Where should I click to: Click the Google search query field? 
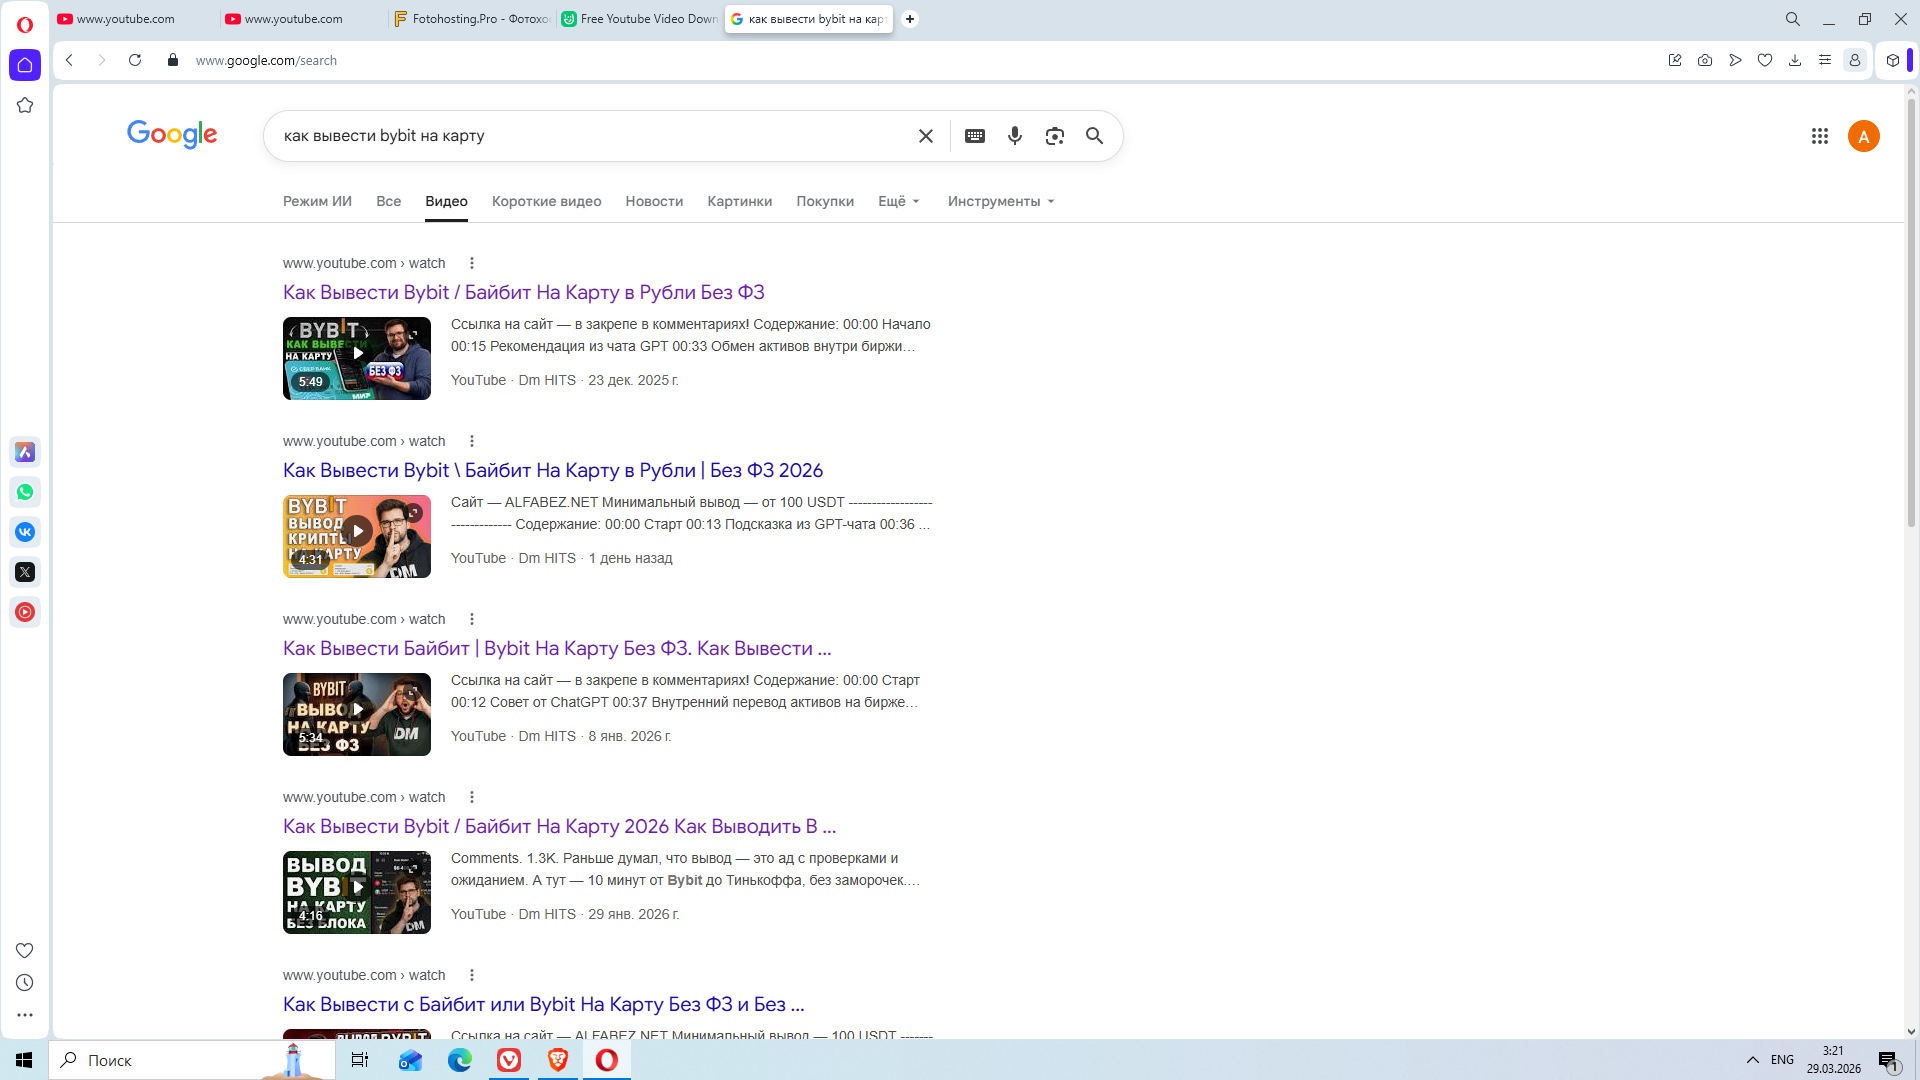click(x=590, y=136)
